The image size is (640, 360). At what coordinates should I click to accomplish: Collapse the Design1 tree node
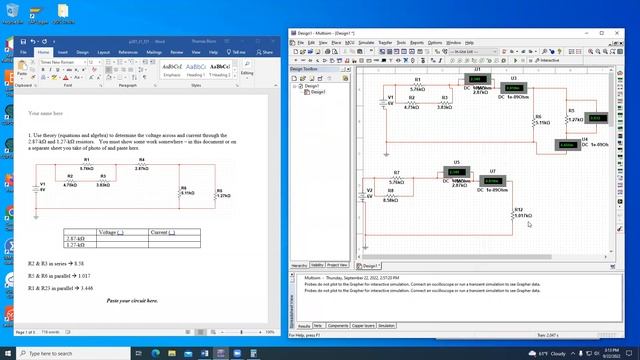point(294,86)
